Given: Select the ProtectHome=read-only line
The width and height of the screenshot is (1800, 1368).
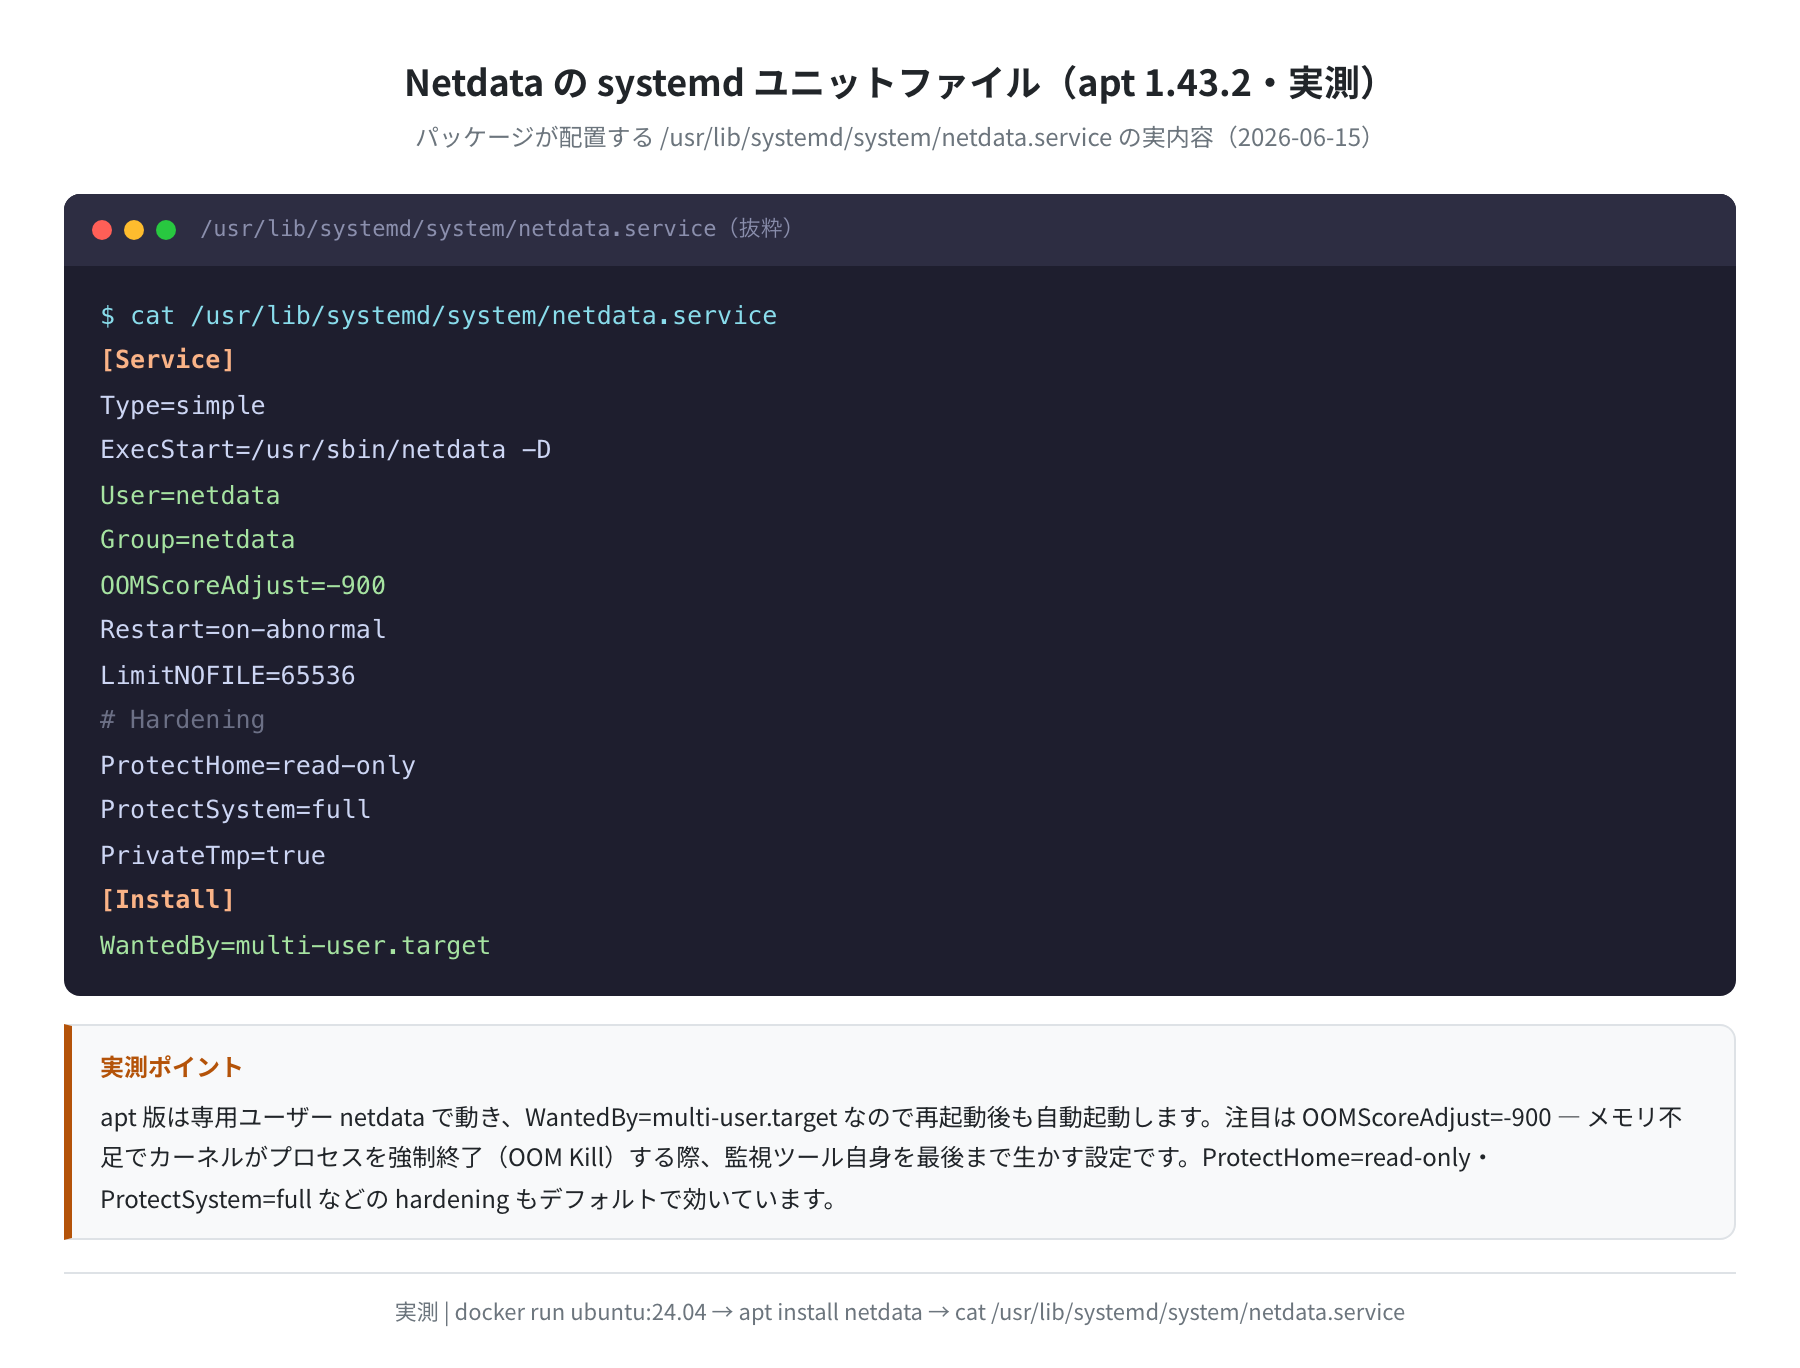Looking at the screenshot, I should (x=258, y=765).
